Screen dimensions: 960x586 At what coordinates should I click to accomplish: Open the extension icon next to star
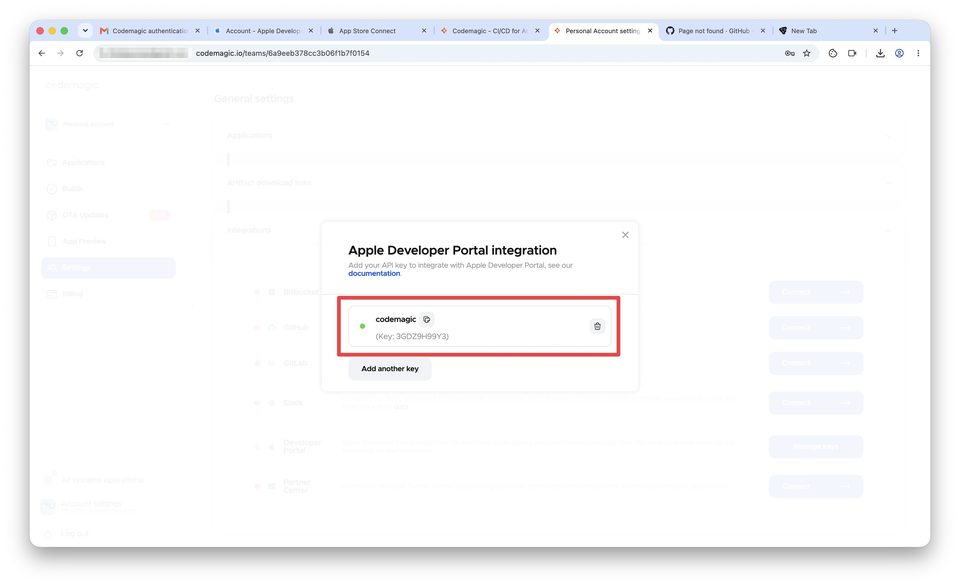pos(833,53)
